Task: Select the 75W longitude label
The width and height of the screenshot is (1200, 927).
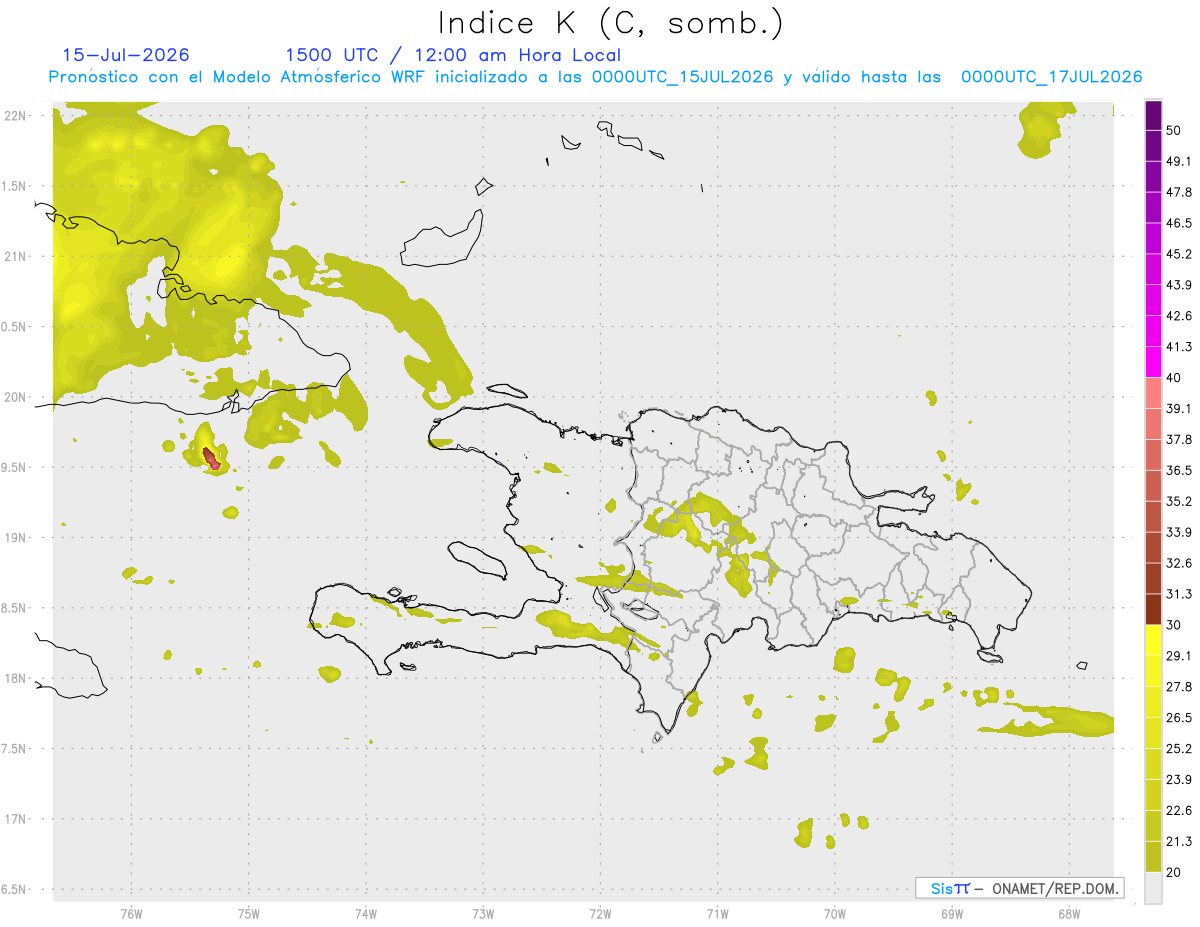Action: [248, 913]
